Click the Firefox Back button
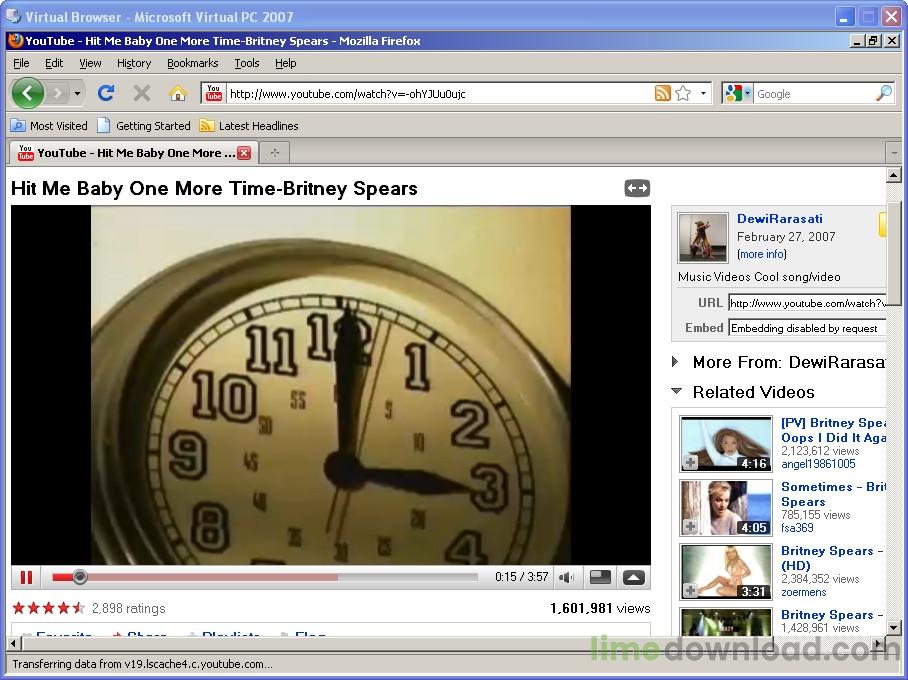908x680 pixels. pyautogui.click(x=28, y=93)
